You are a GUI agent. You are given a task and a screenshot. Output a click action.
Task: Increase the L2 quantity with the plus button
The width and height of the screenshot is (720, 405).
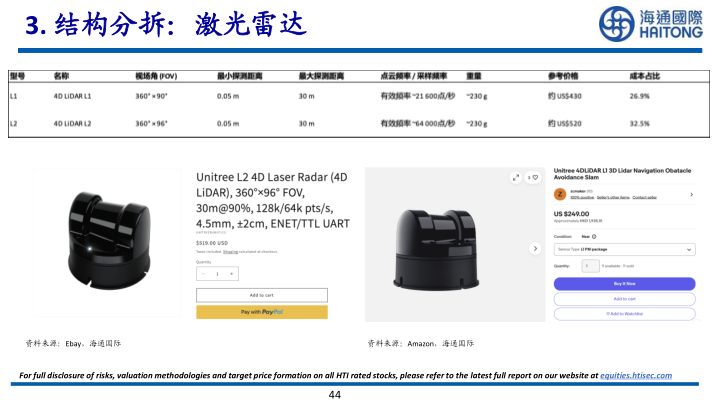click(x=231, y=274)
